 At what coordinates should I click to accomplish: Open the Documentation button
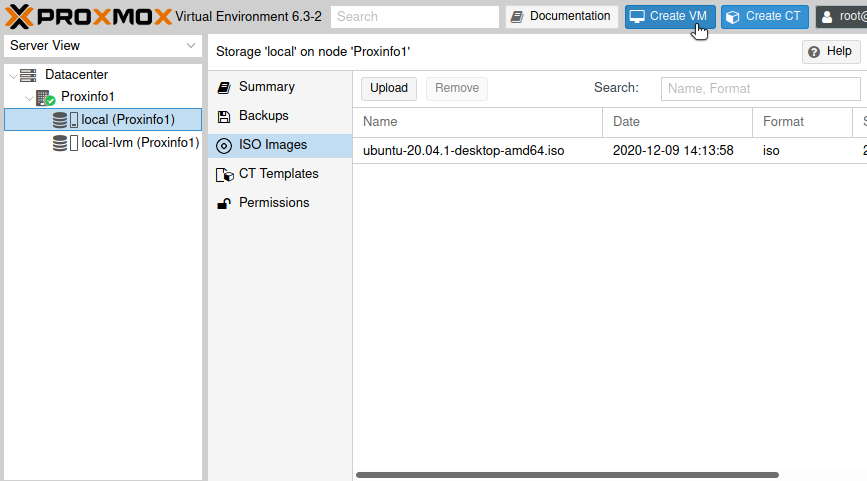pos(562,17)
